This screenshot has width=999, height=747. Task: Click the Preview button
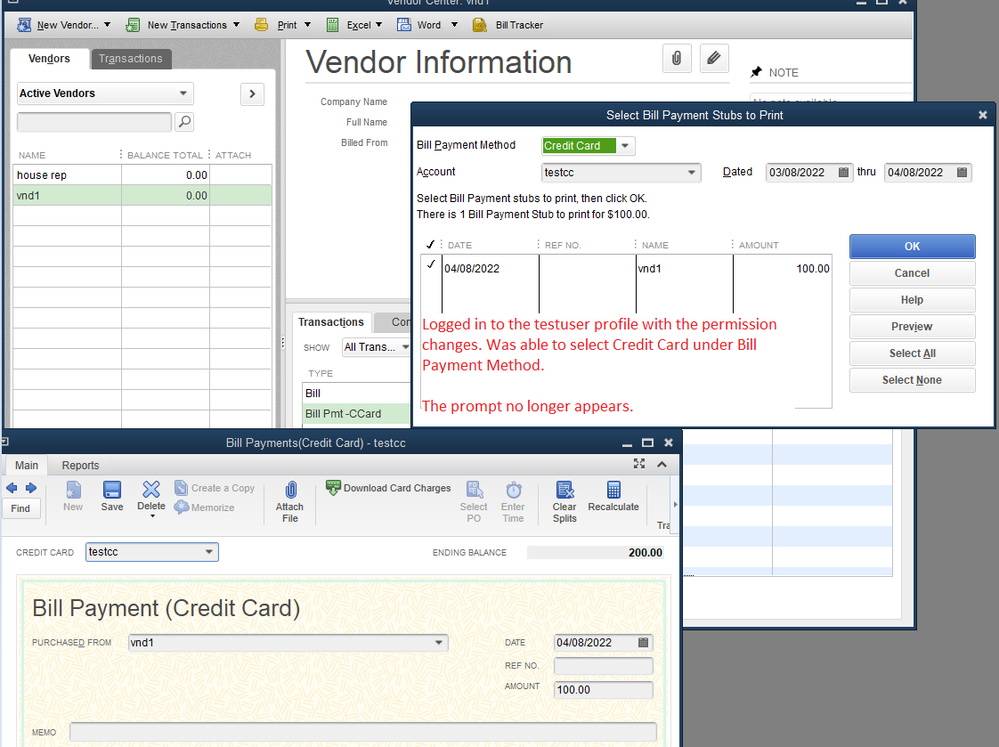click(x=912, y=326)
